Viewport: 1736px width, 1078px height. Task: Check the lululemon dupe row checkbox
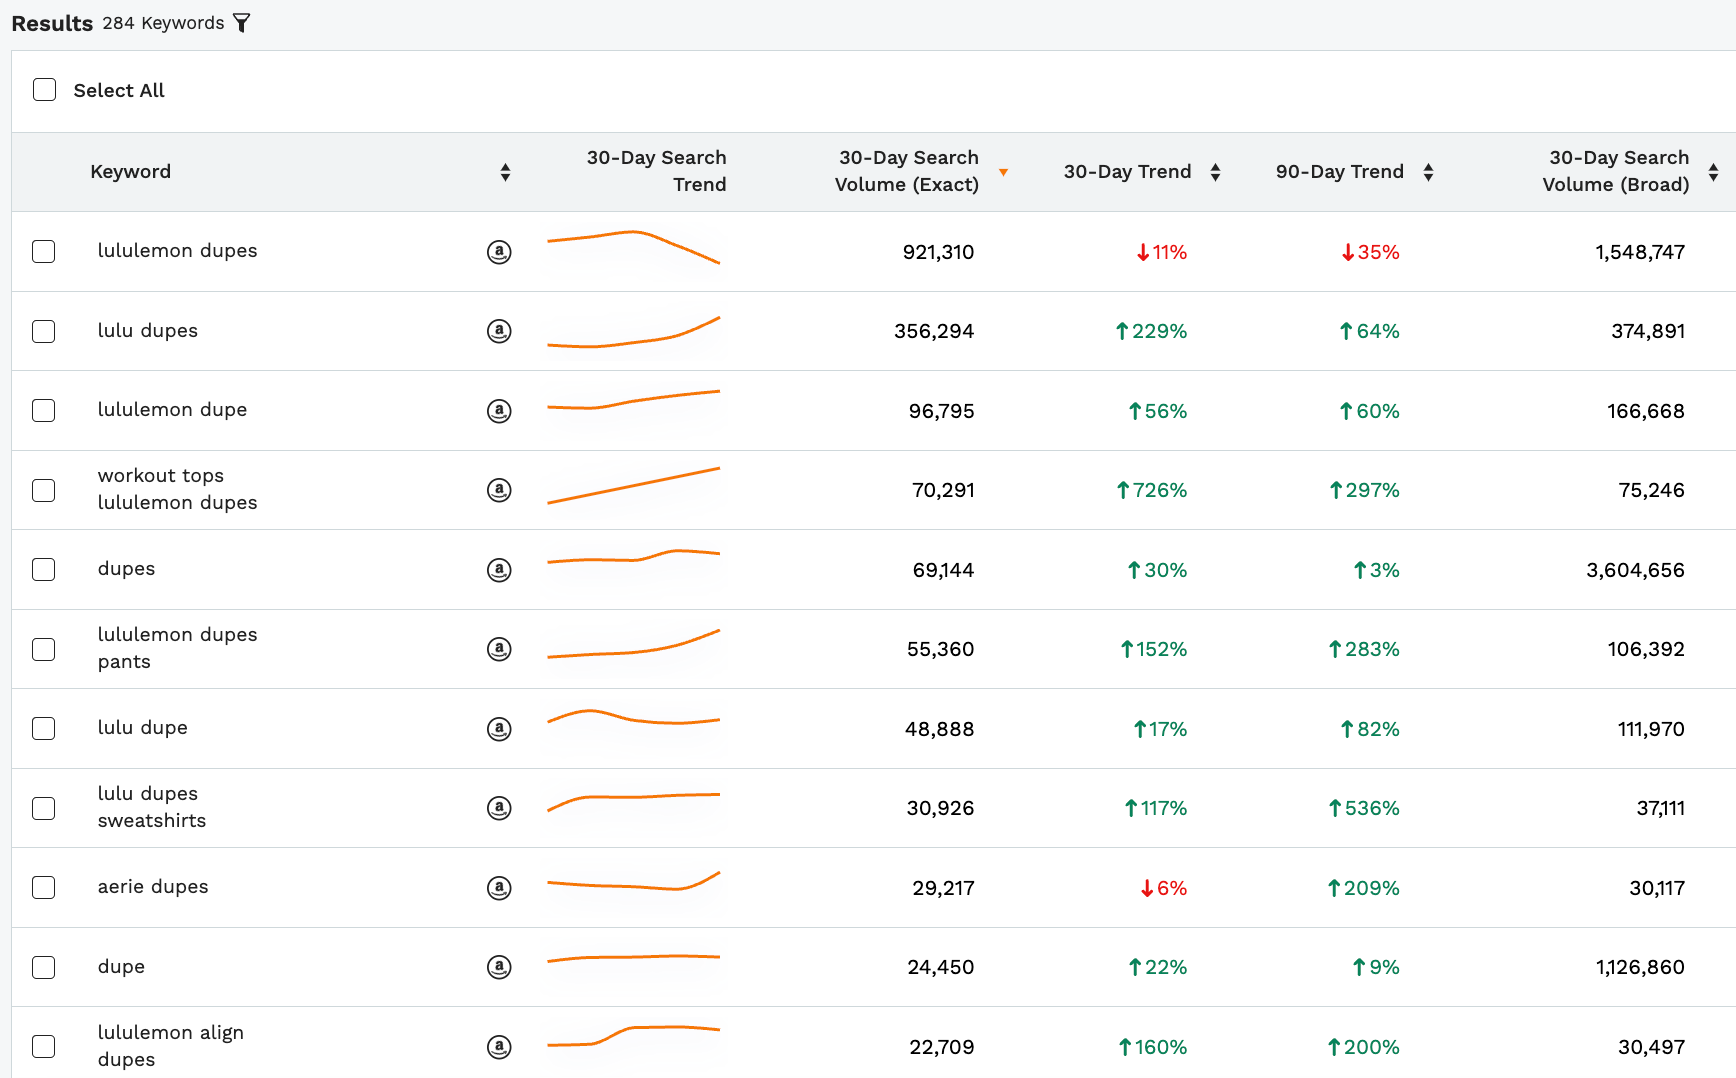click(43, 410)
